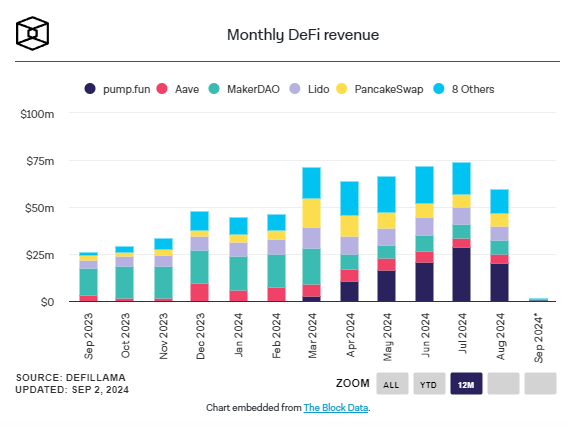The image size is (568, 427).
Task: Click the Apr 2024 axis label
Action: [350, 335]
